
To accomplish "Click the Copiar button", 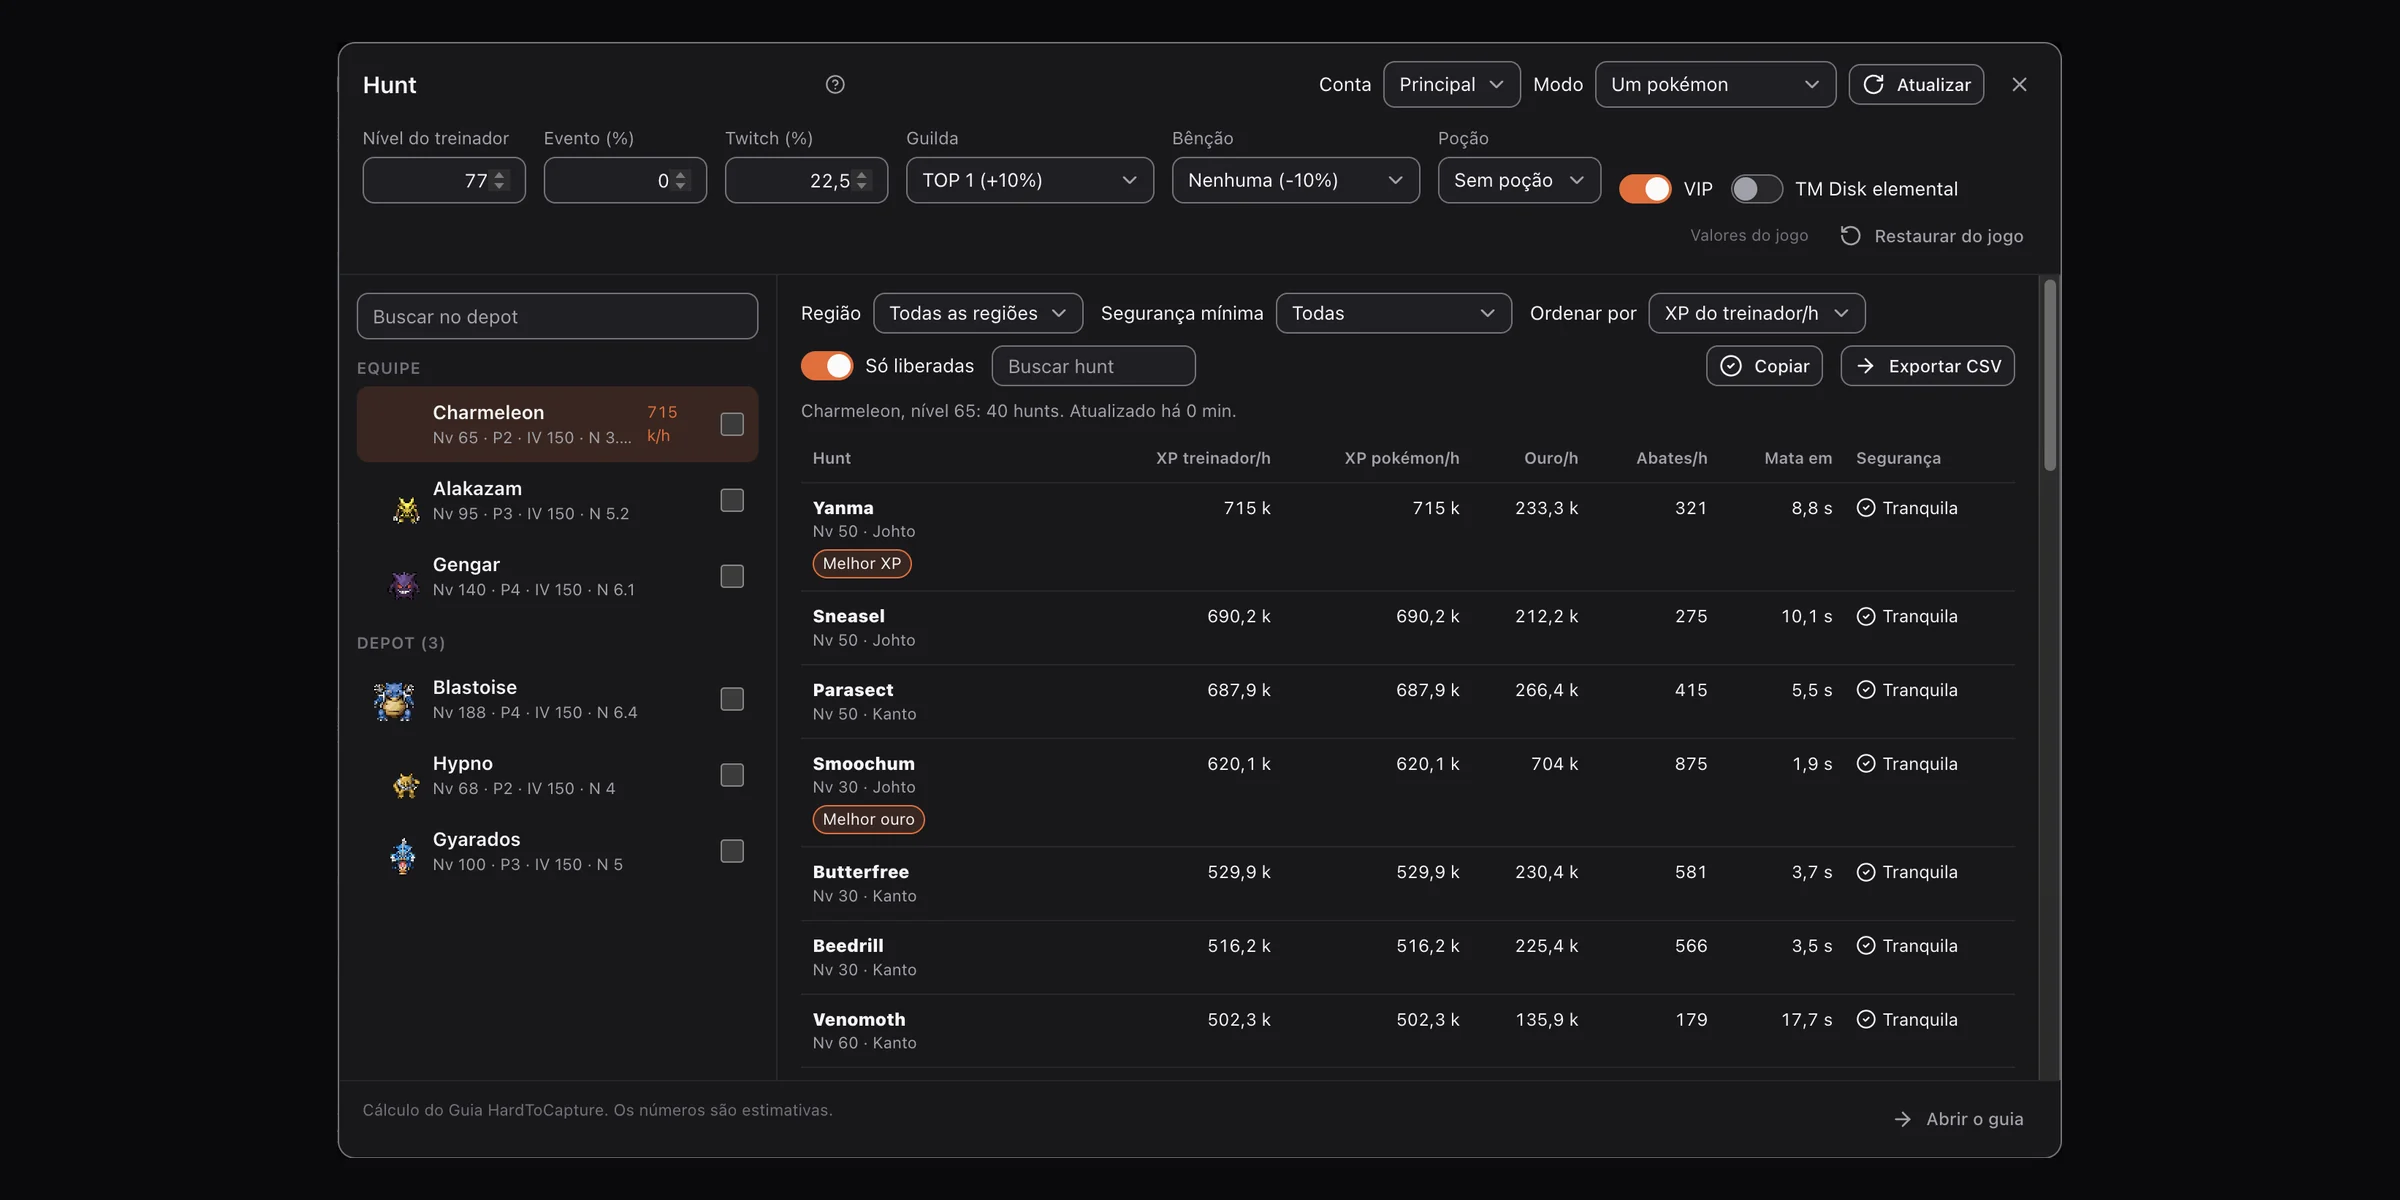I will click(x=1764, y=366).
